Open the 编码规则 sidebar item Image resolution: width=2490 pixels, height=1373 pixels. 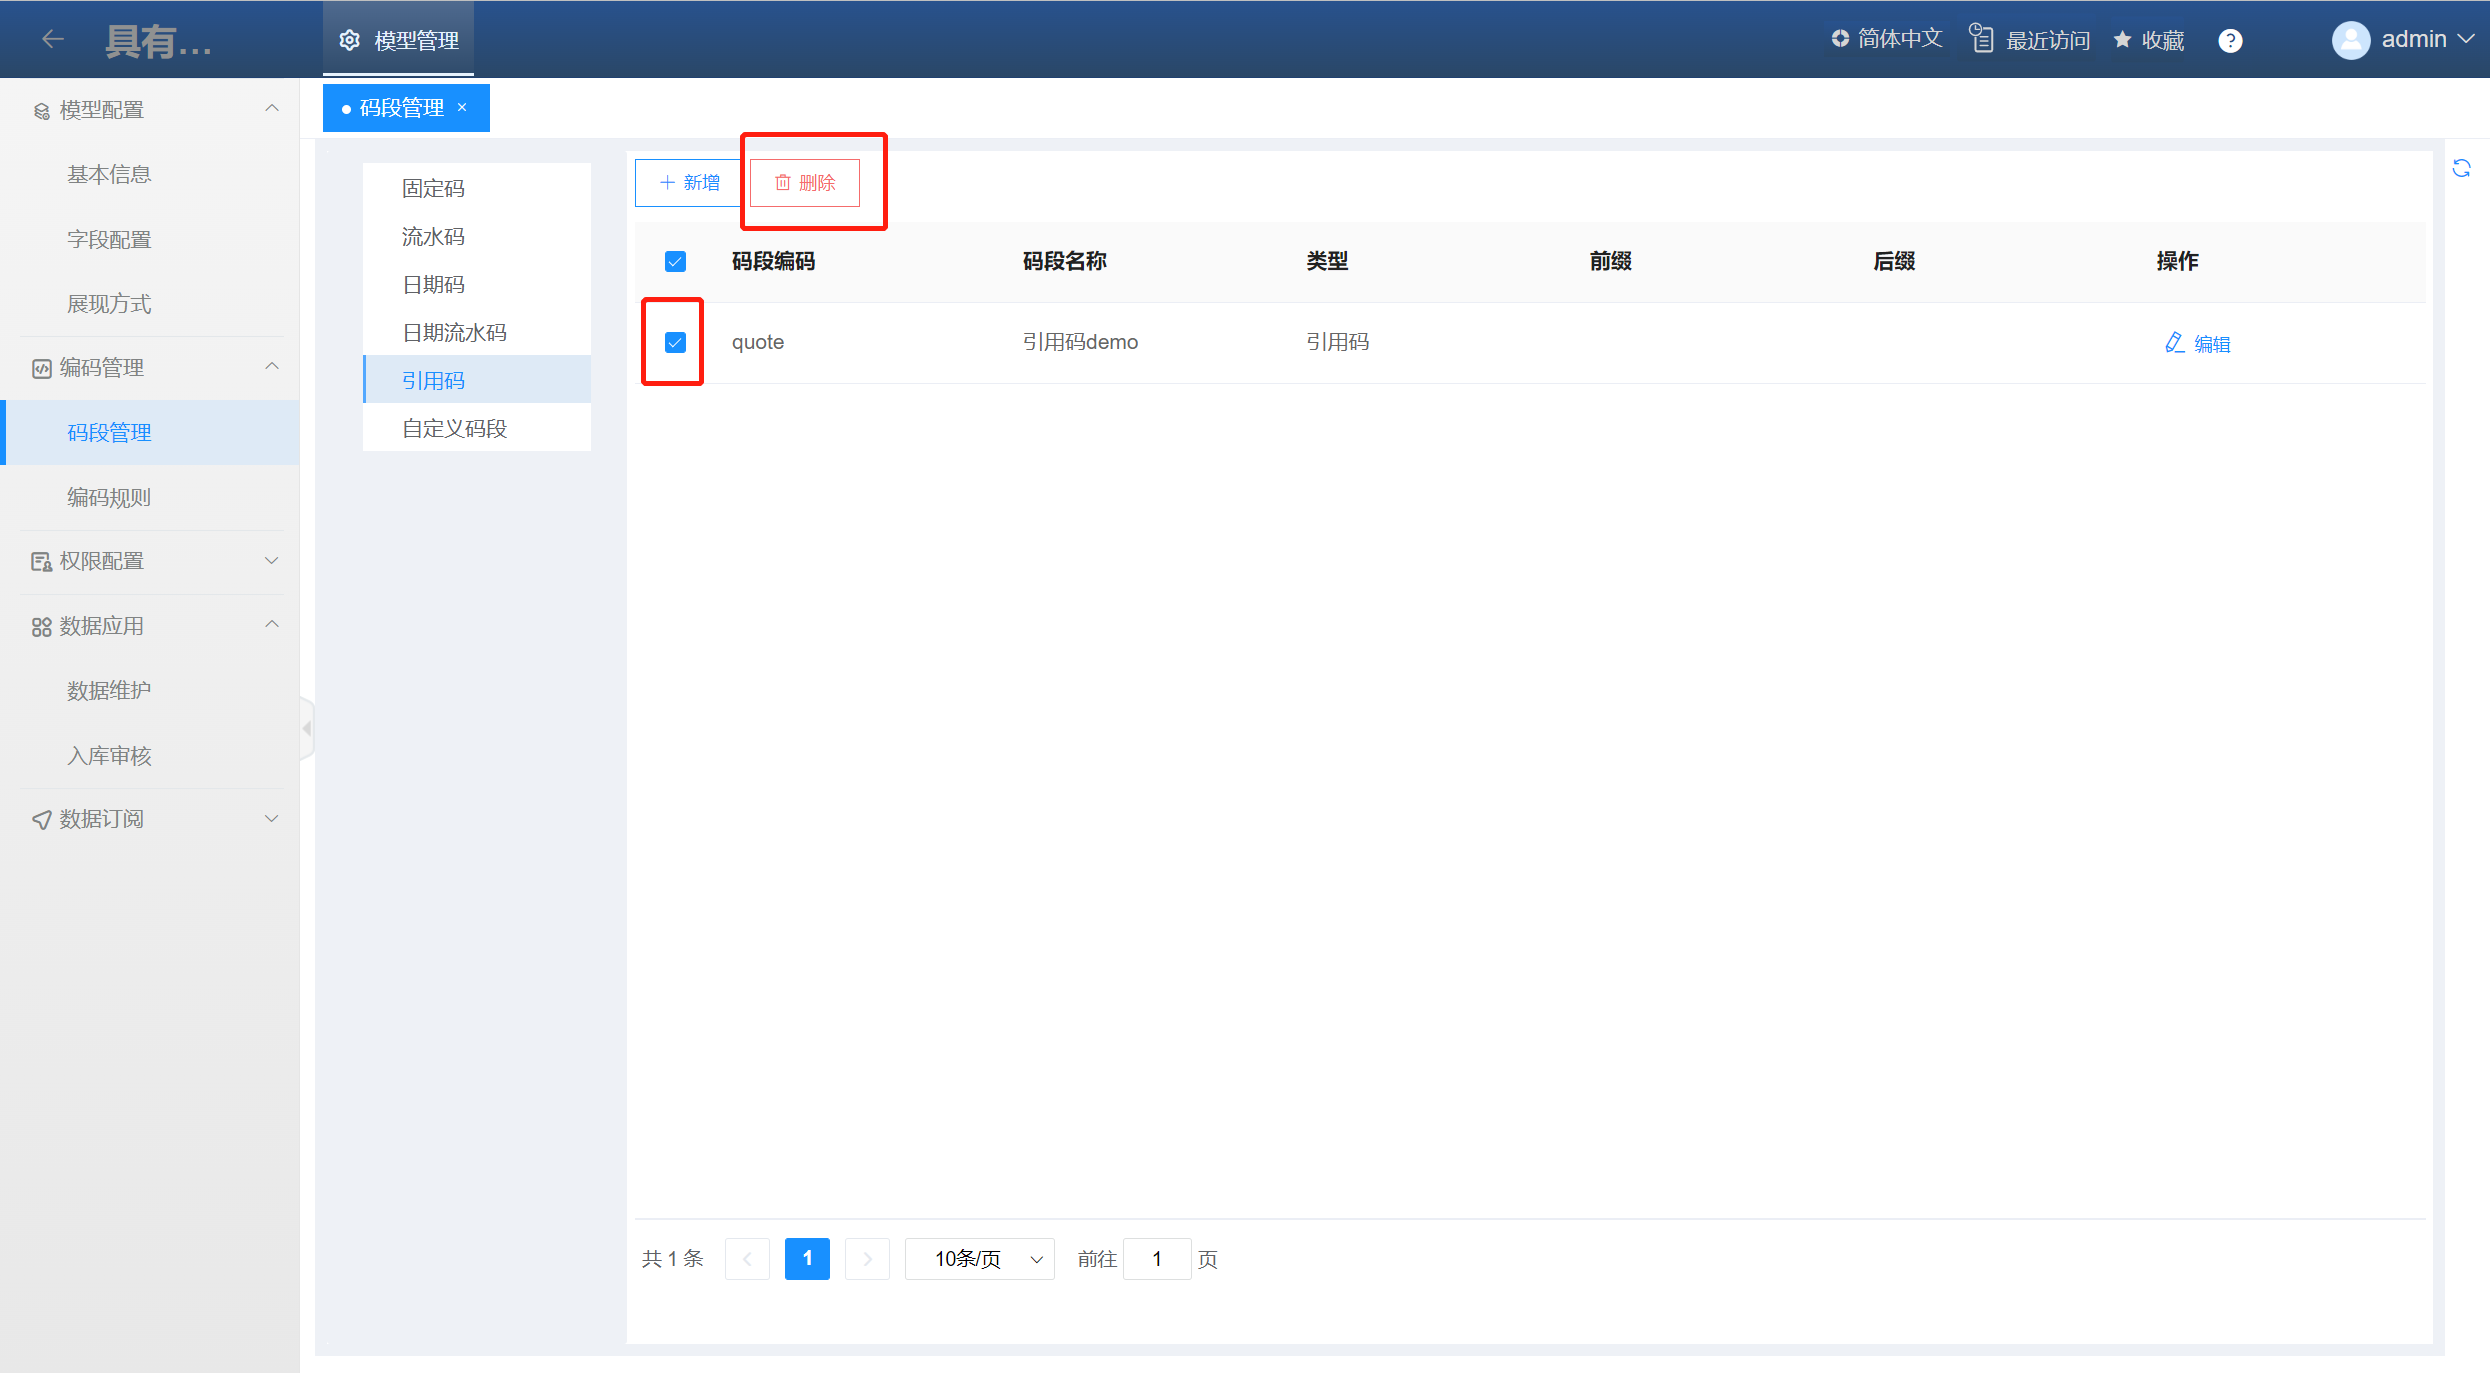(x=109, y=497)
